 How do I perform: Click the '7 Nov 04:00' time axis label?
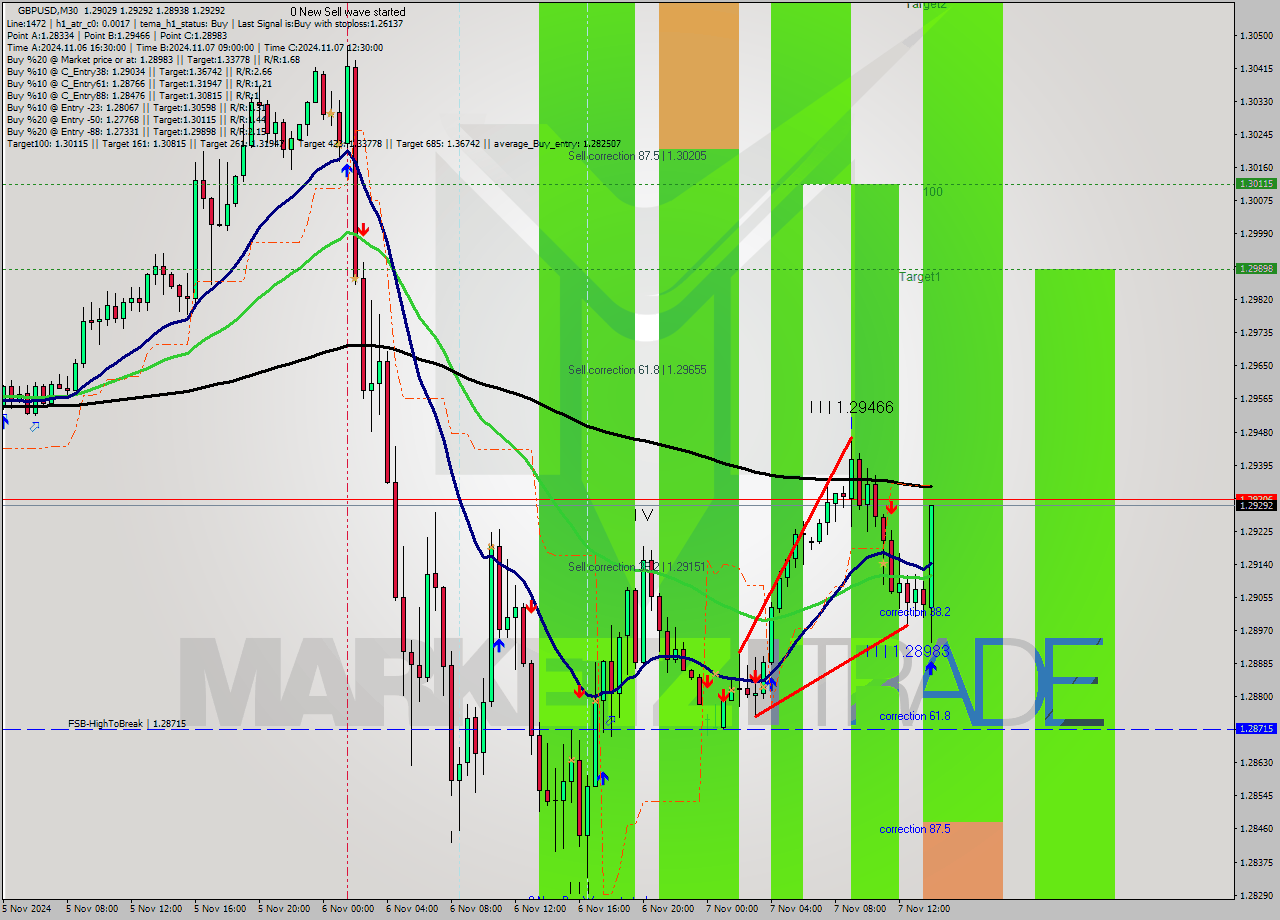pos(795,909)
